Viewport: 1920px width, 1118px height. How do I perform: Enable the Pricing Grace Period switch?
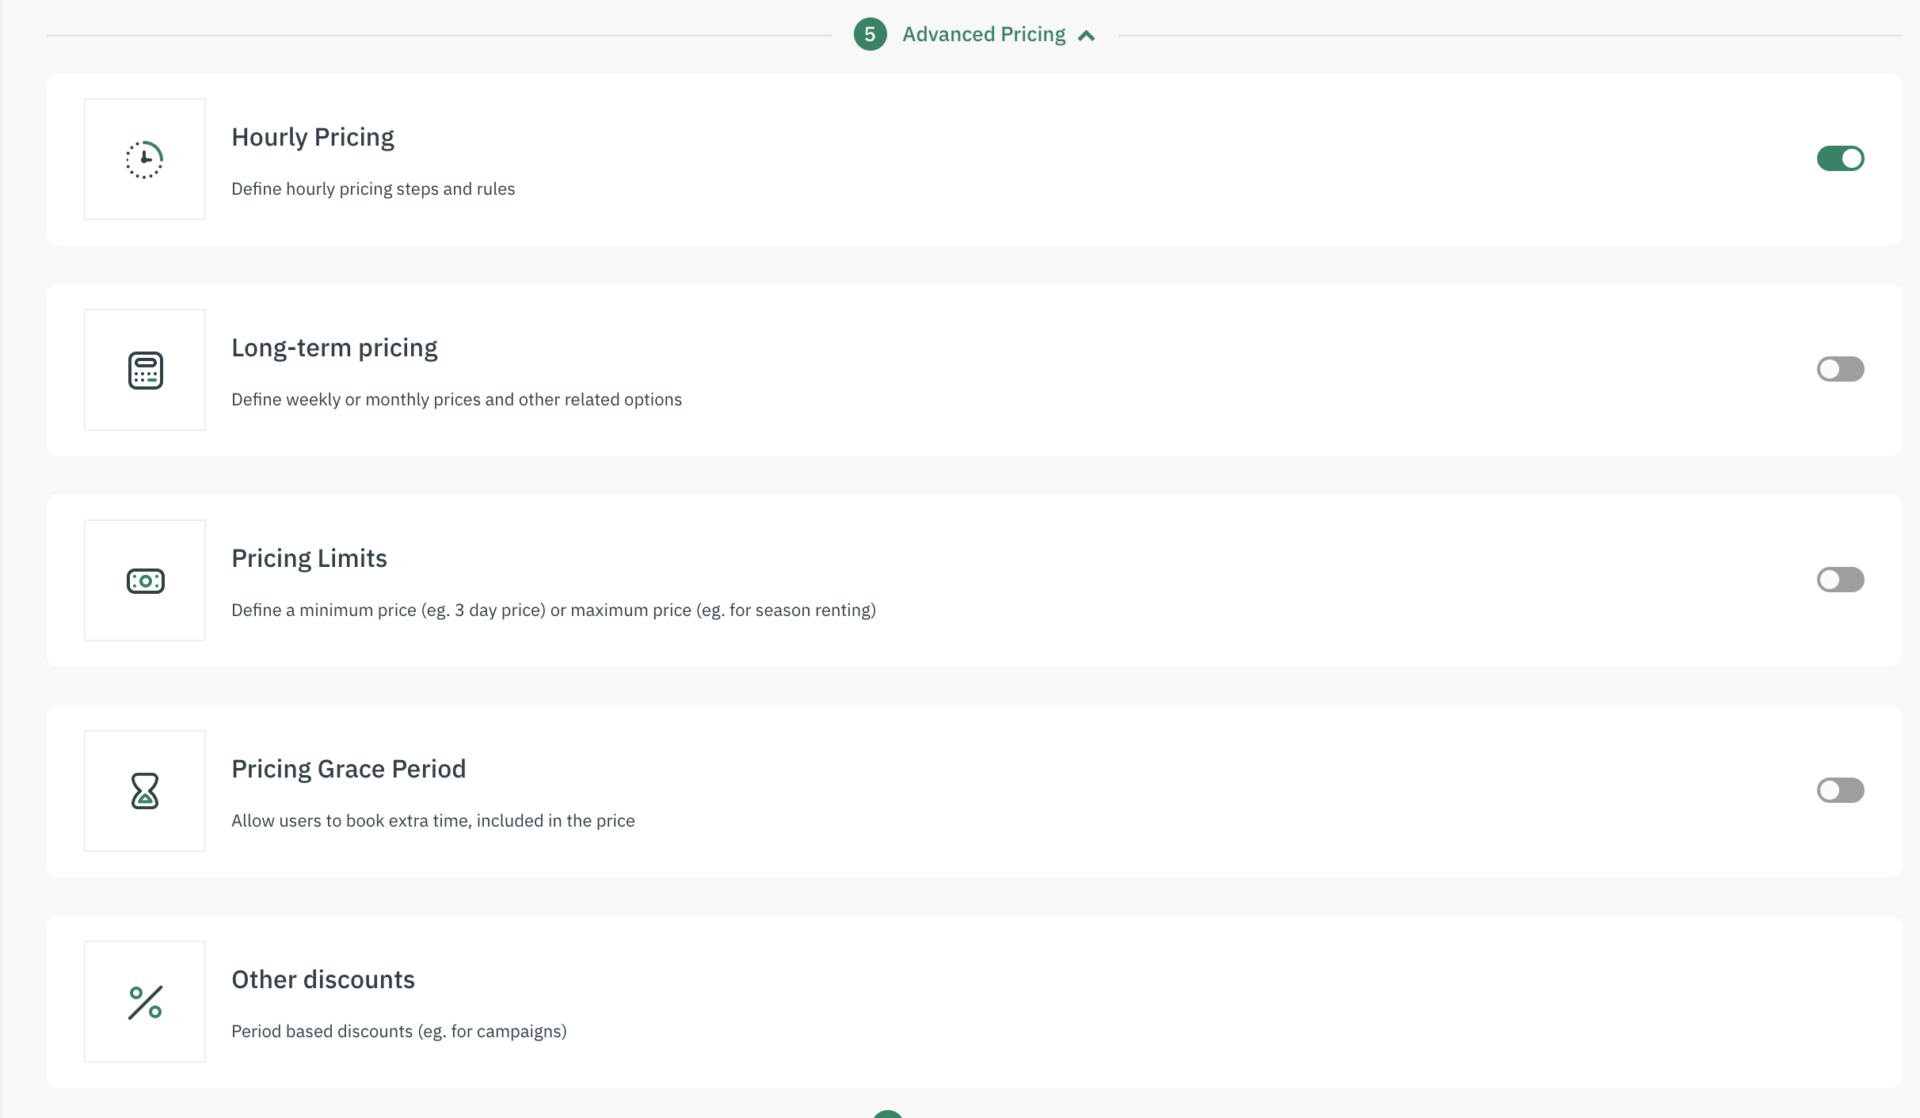point(1840,791)
